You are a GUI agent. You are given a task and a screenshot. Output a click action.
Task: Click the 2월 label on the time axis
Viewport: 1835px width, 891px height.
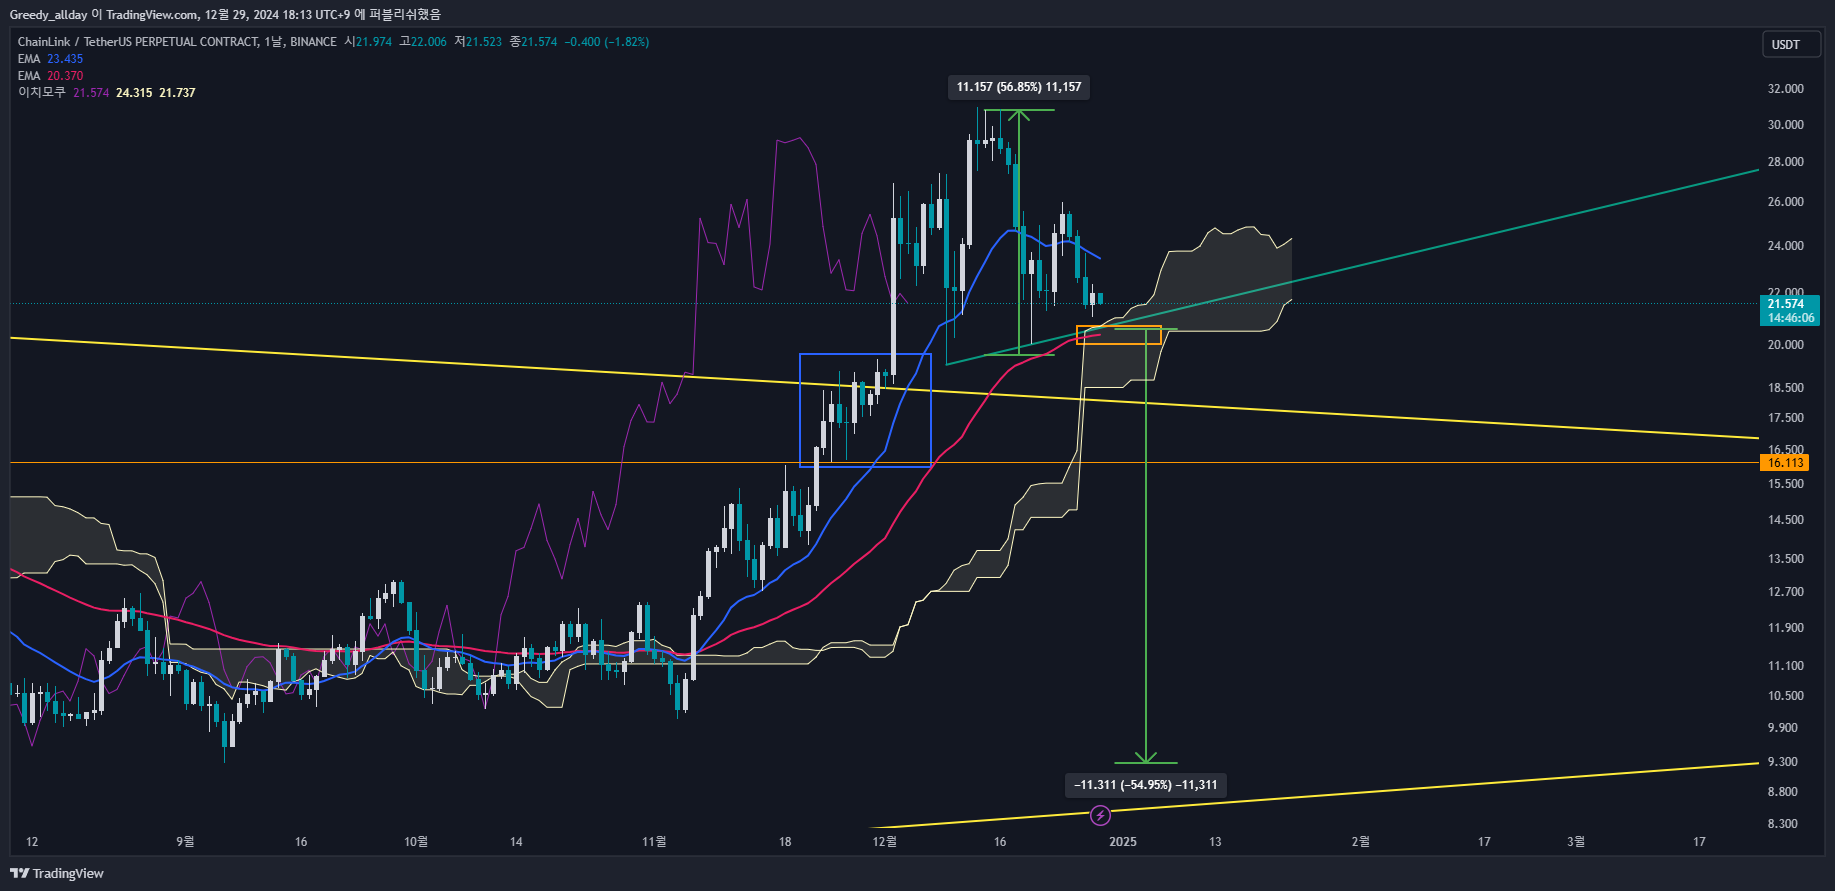coord(1361,842)
